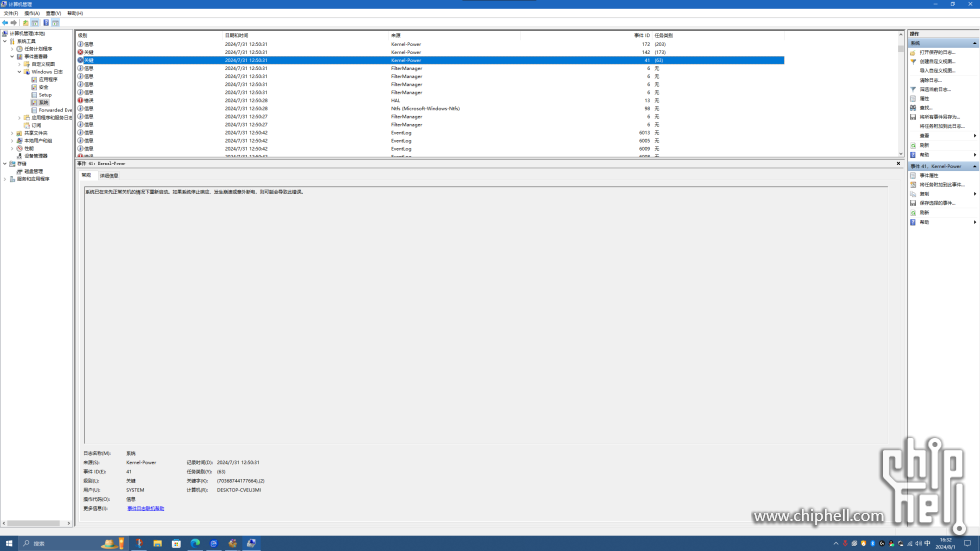Click the Back arrow in the toolbar
Screen dimensions: 980x551
click(x=5, y=22)
